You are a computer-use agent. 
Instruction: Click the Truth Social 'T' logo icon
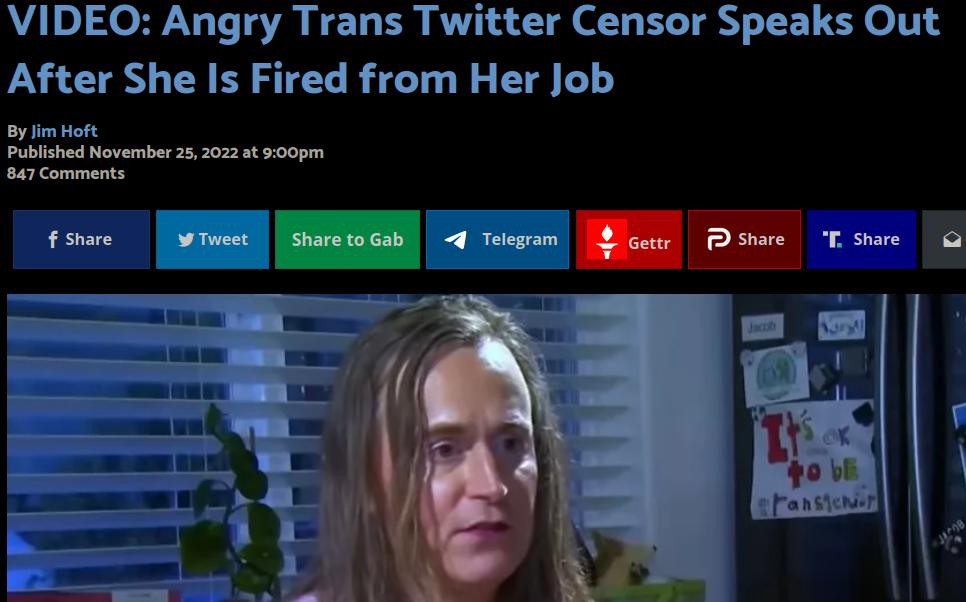832,239
